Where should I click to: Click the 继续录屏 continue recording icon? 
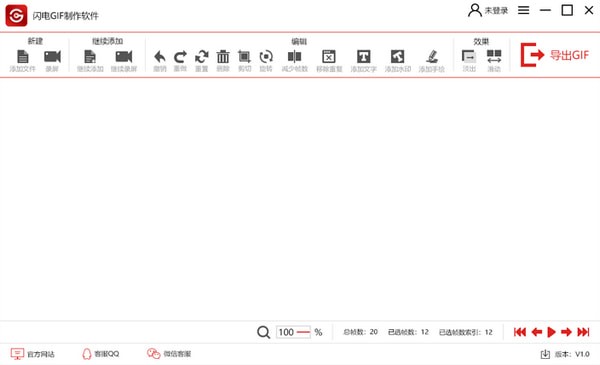point(124,57)
